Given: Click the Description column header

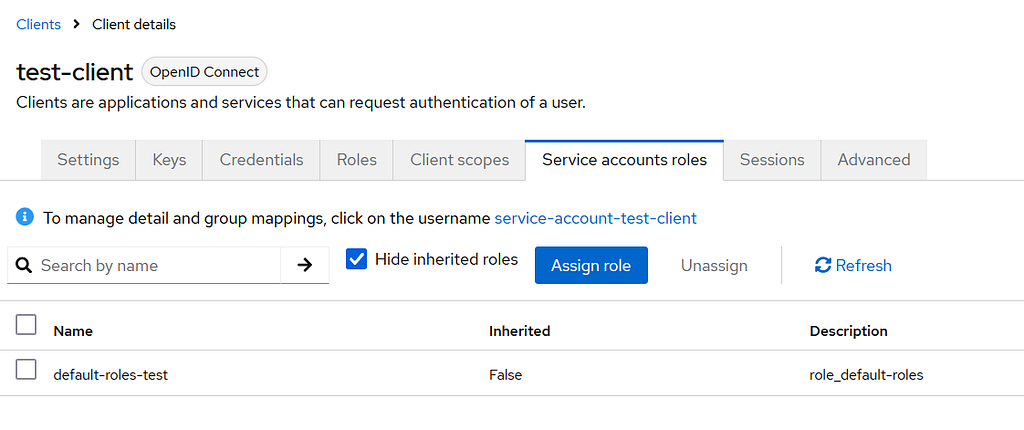Looking at the screenshot, I should (x=848, y=331).
